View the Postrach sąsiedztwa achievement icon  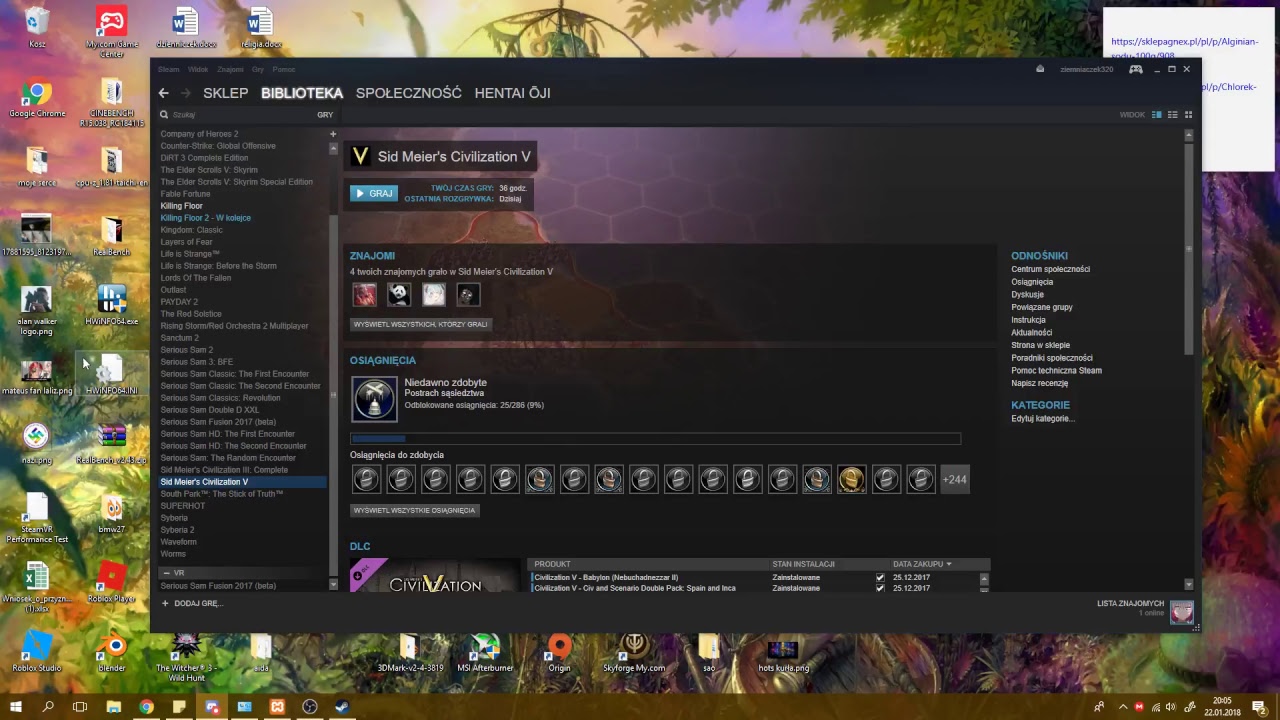point(374,399)
